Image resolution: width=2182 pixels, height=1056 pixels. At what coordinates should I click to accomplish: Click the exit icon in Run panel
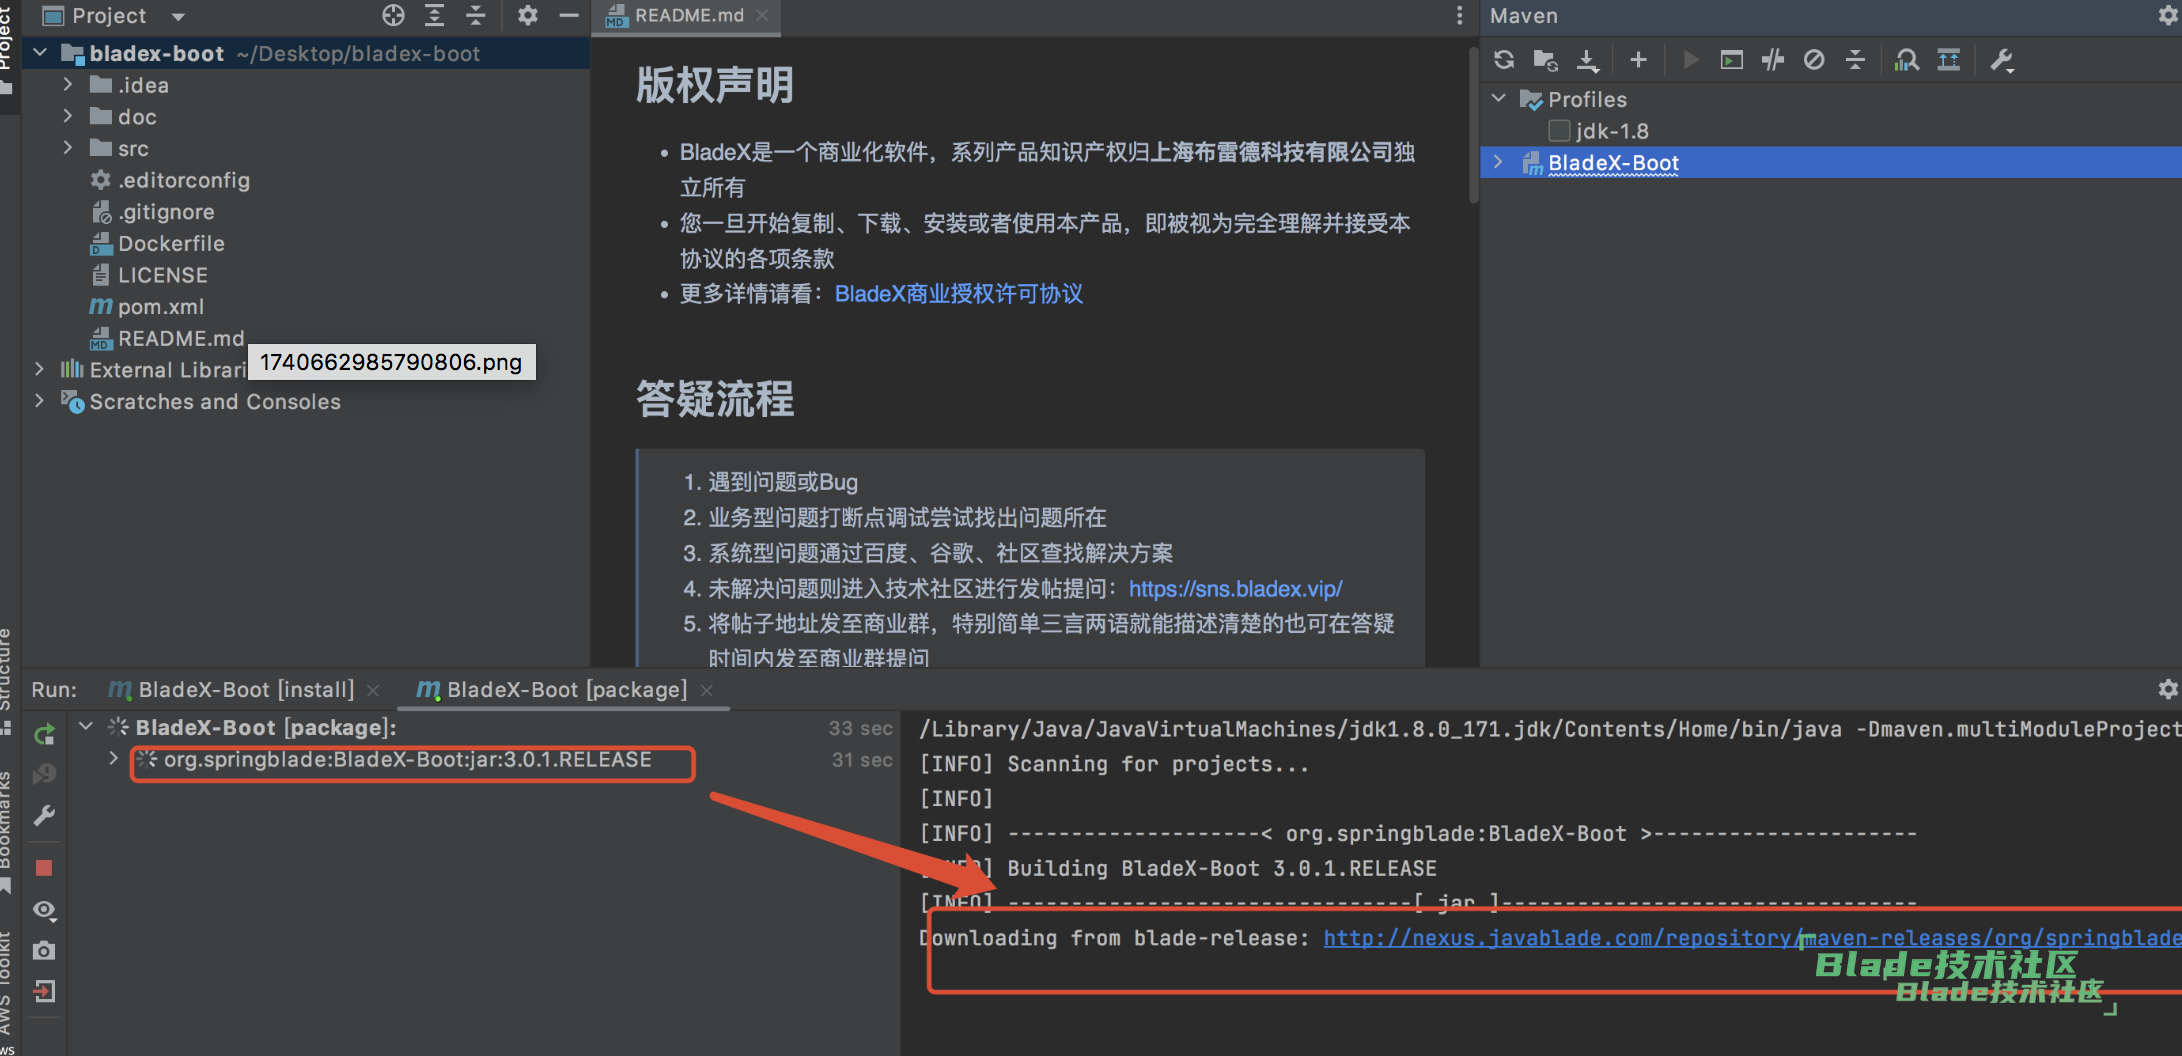click(x=44, y=991)
